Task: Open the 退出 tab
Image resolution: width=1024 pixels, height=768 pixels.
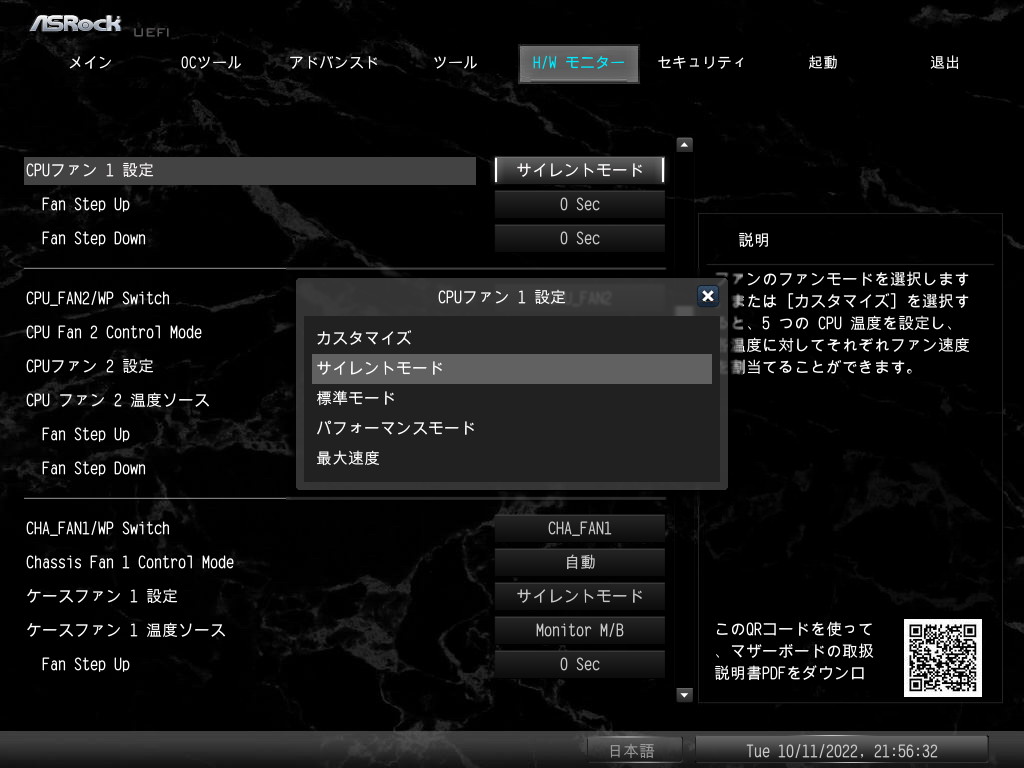Action: 944,63
